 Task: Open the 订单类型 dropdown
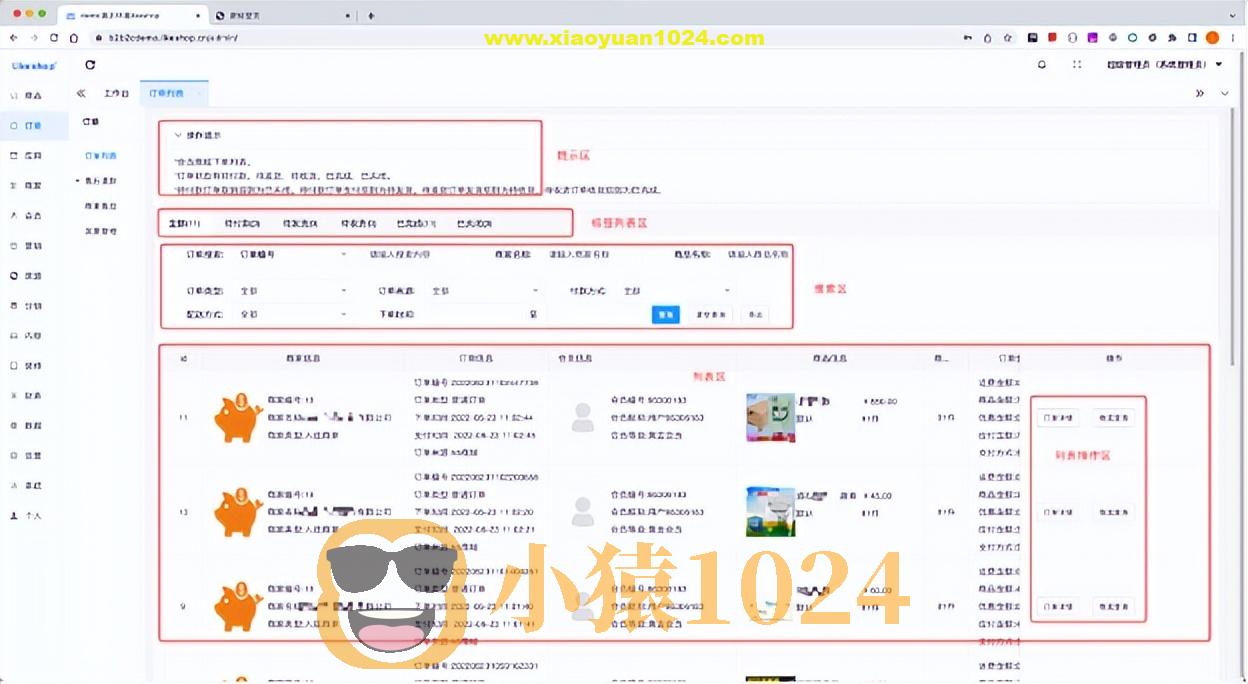coord(292,290)
